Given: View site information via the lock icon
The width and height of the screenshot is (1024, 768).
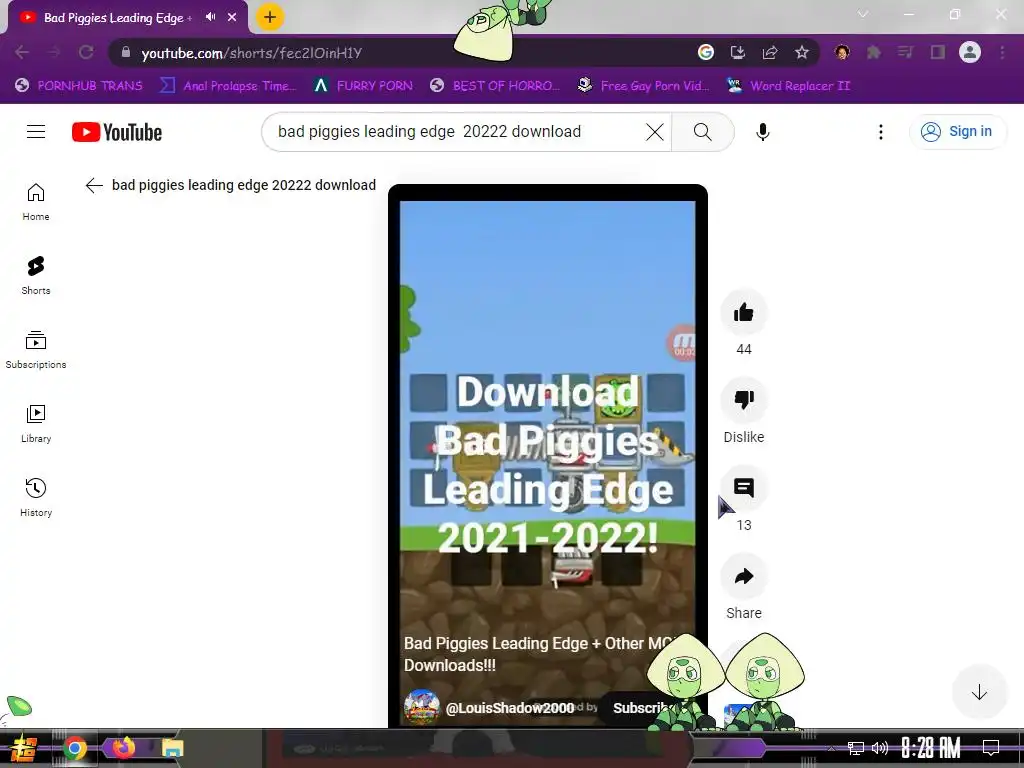Looking at the screenshot, I should (x=126, y=52).
